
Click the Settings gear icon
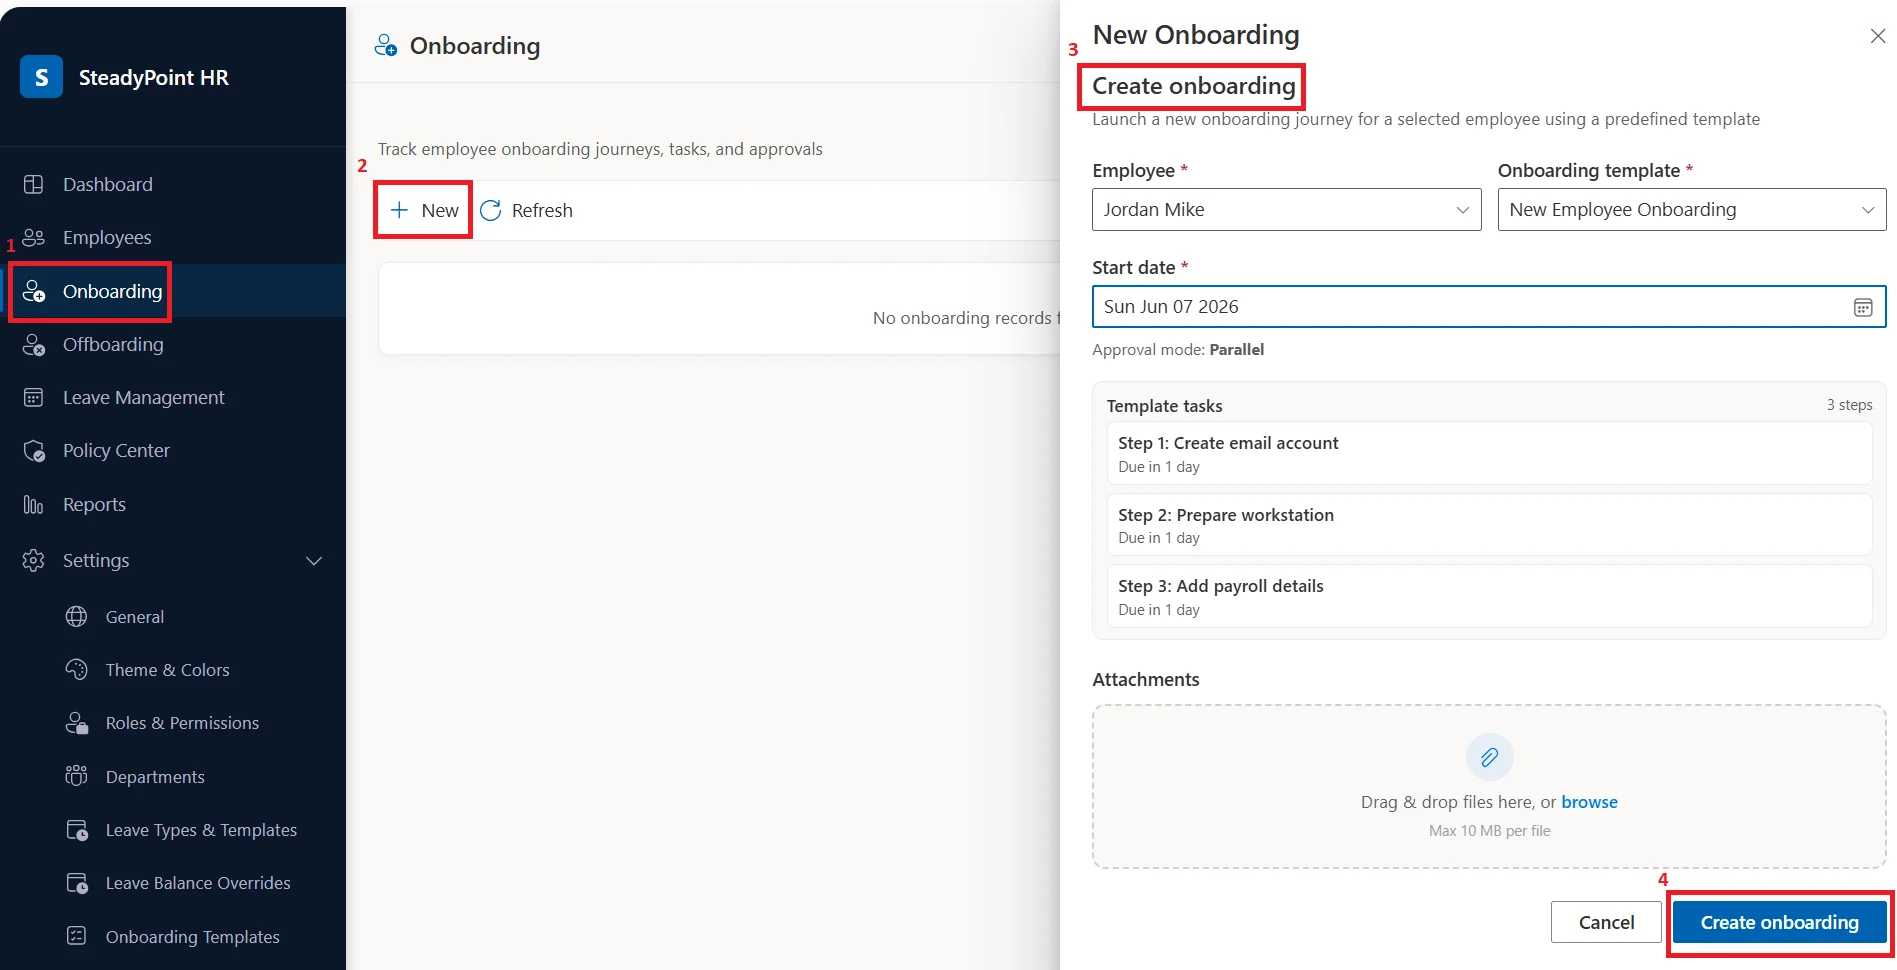tap(34, 560)
